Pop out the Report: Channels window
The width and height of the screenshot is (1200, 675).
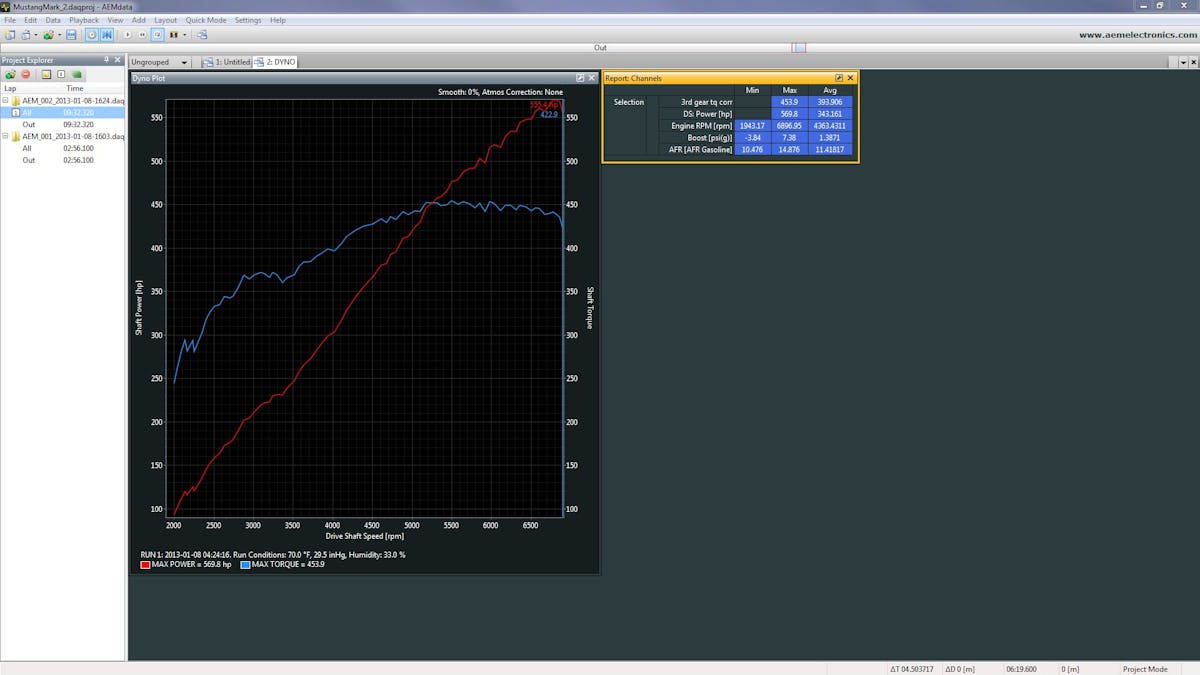point(839,78)
